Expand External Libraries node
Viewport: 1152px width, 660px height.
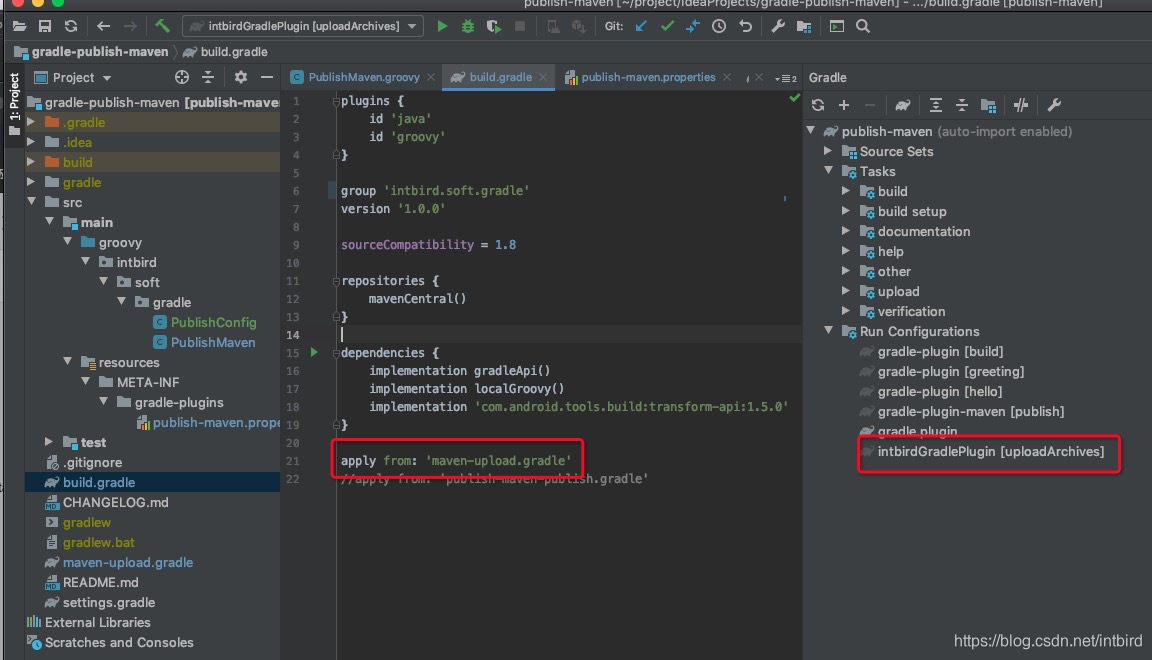(x=98, y=622)
